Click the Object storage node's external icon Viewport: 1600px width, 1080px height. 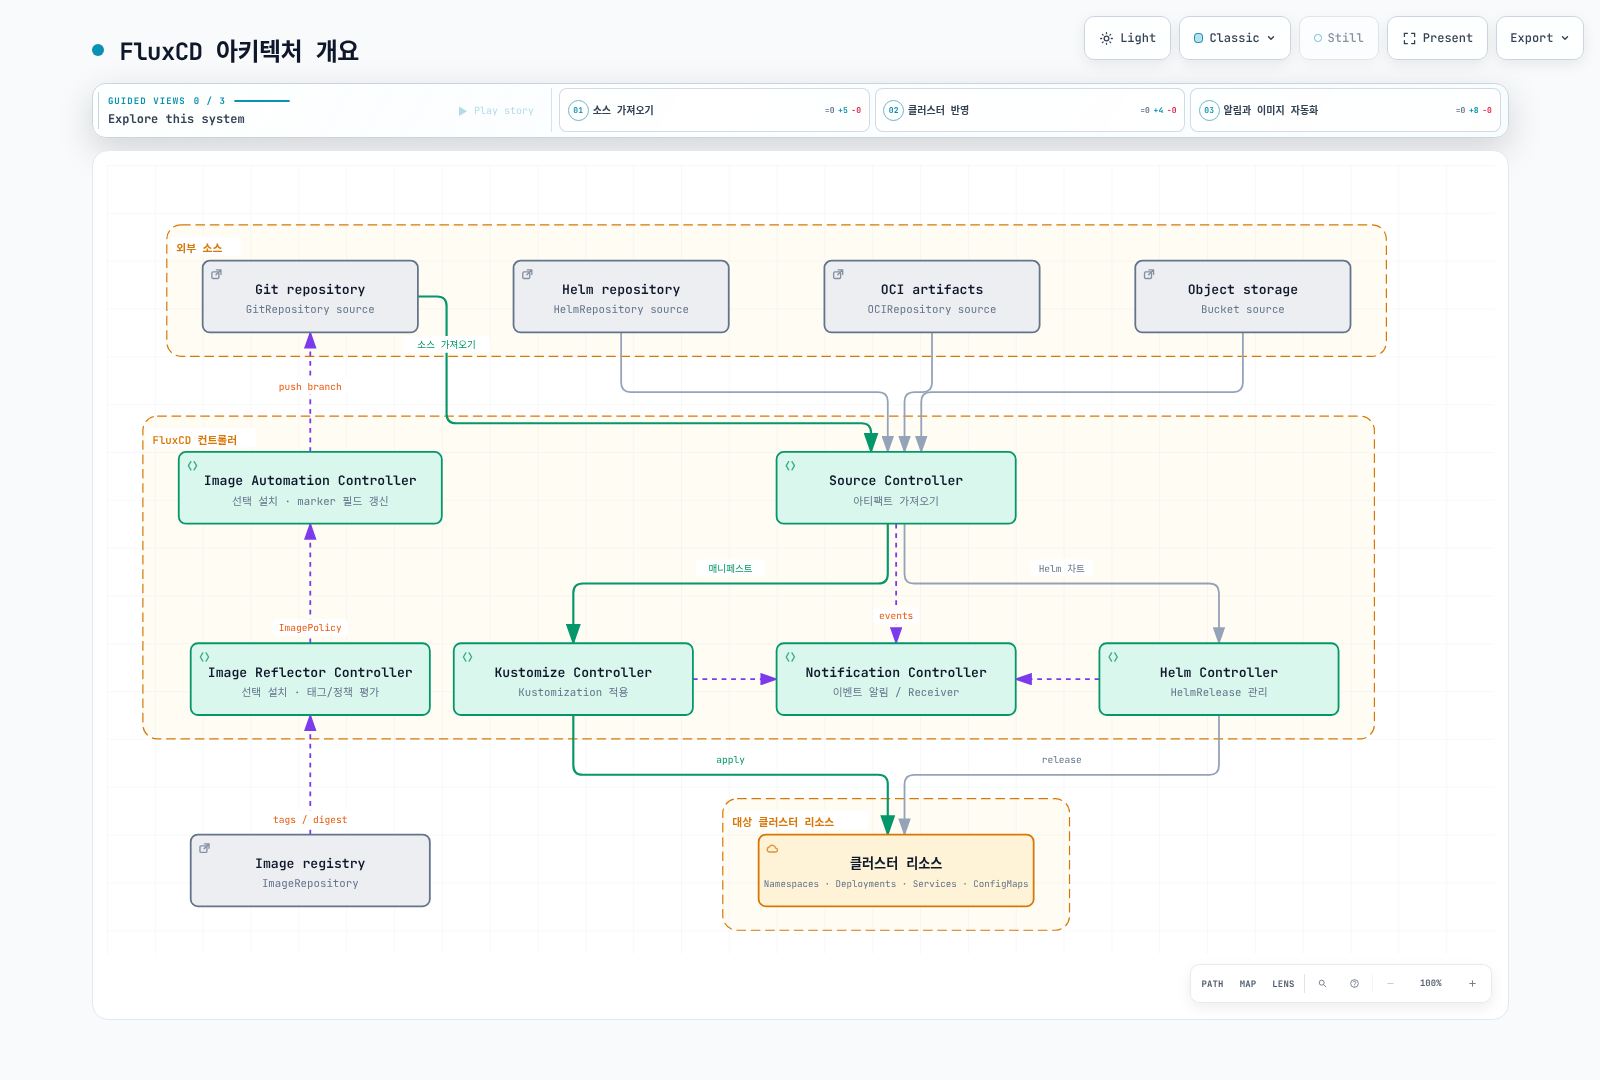(1149, 274)
